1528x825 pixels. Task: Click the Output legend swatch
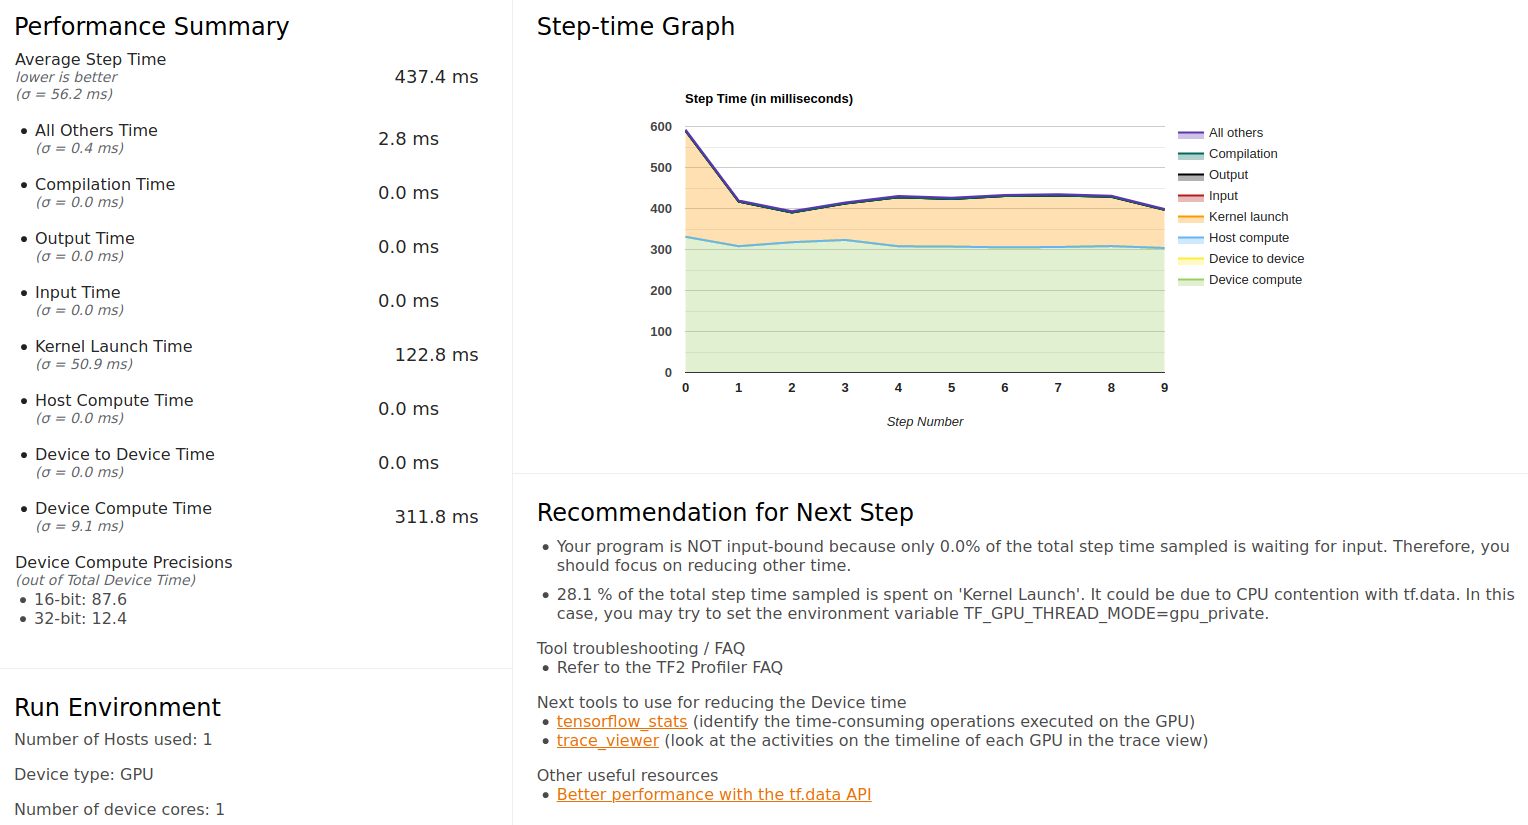coord(1190,175)
